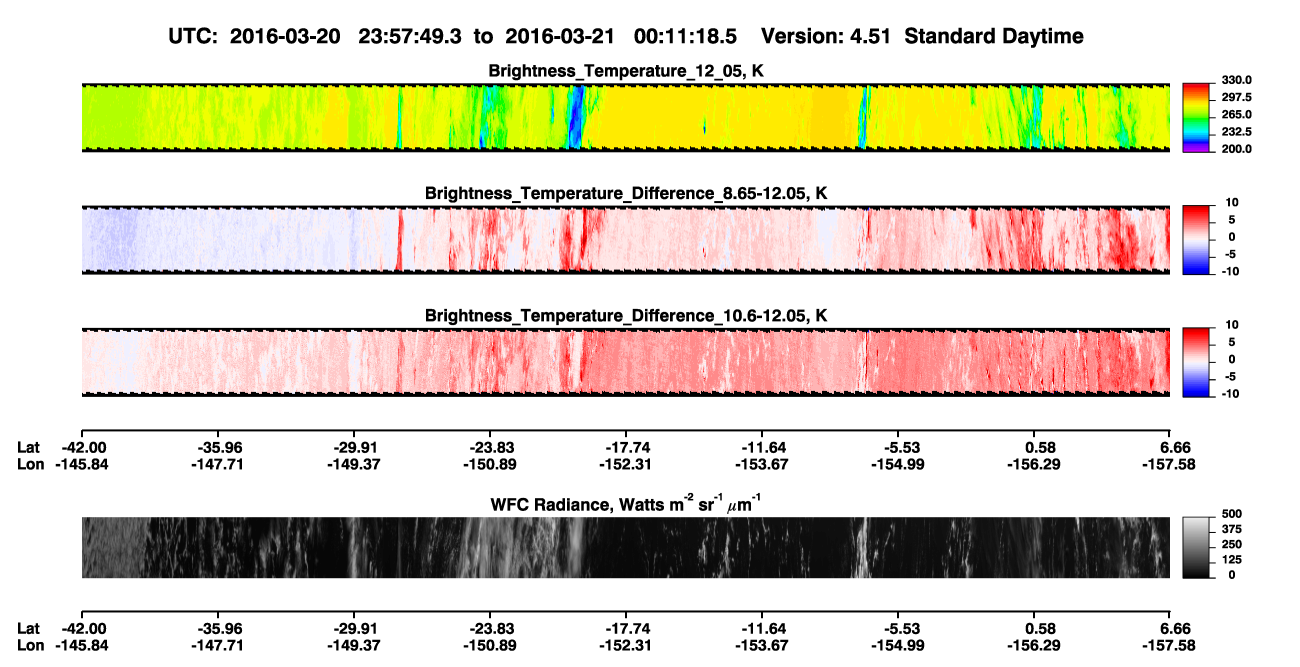The width and height of the screenshot is (1300, 667).
Task: Click the start time '23:57:49.3'
Action: (x=409, y=36)
